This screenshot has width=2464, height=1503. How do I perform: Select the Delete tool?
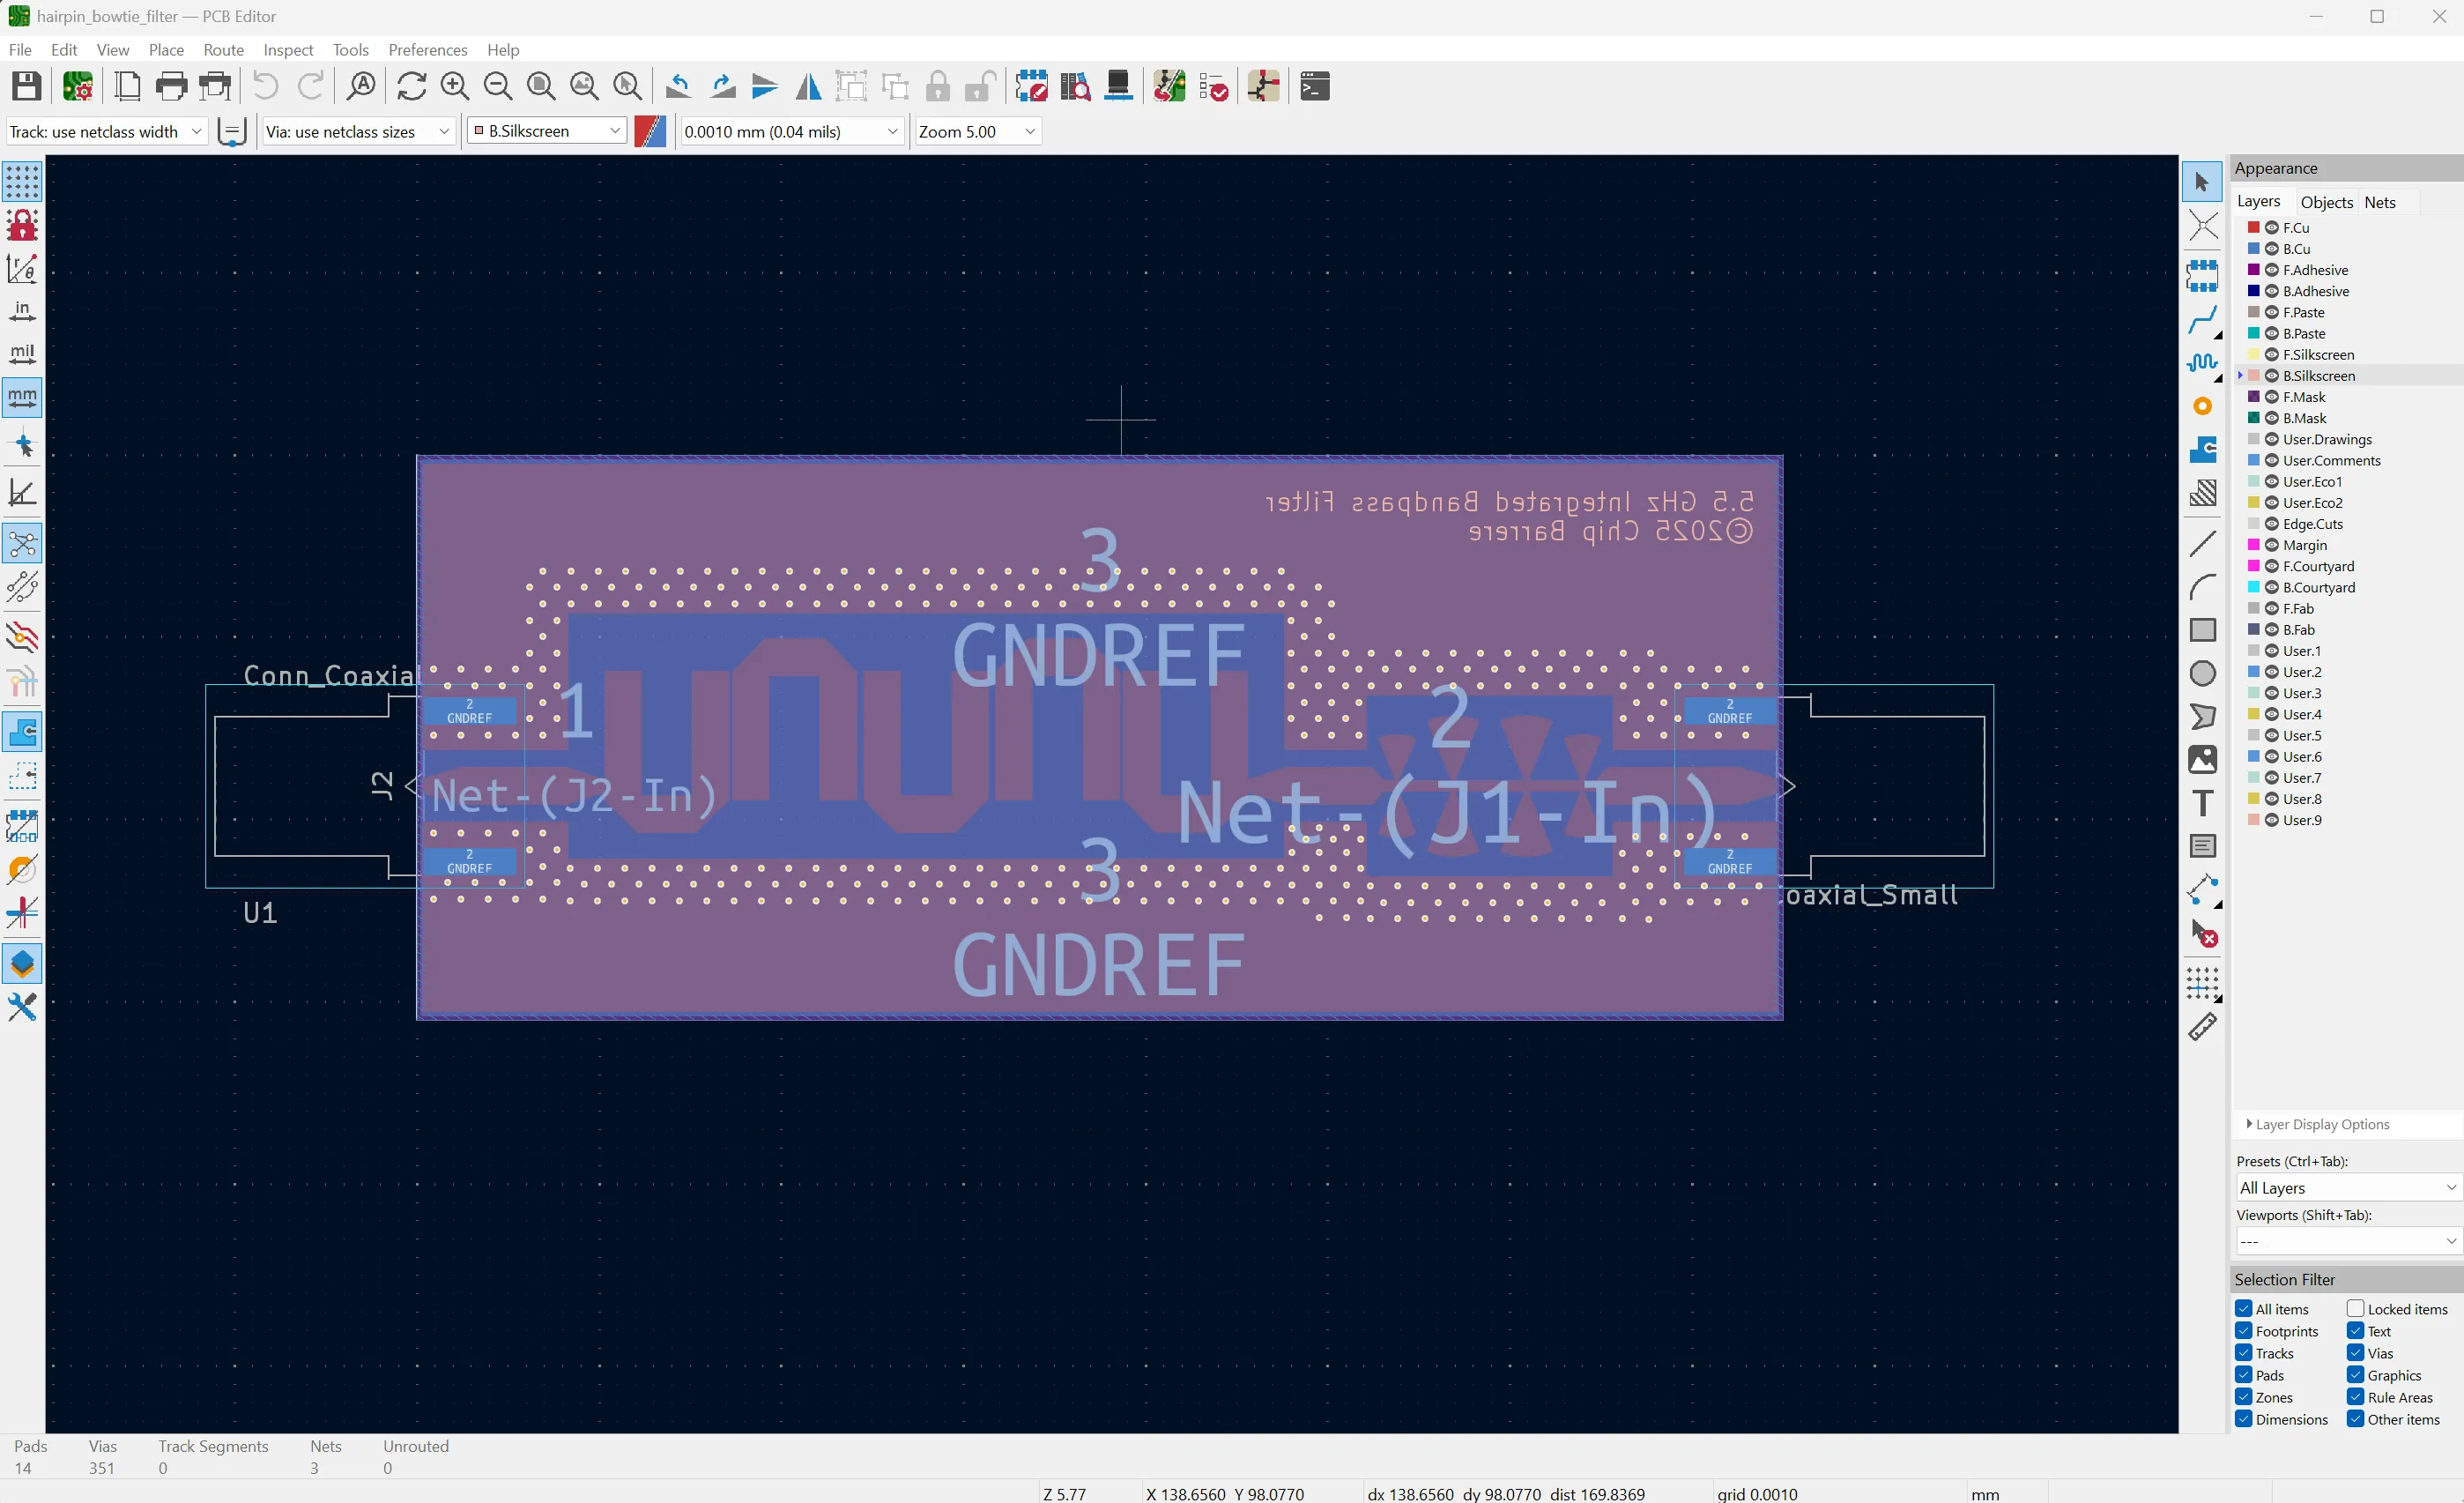click(2202, 934)
